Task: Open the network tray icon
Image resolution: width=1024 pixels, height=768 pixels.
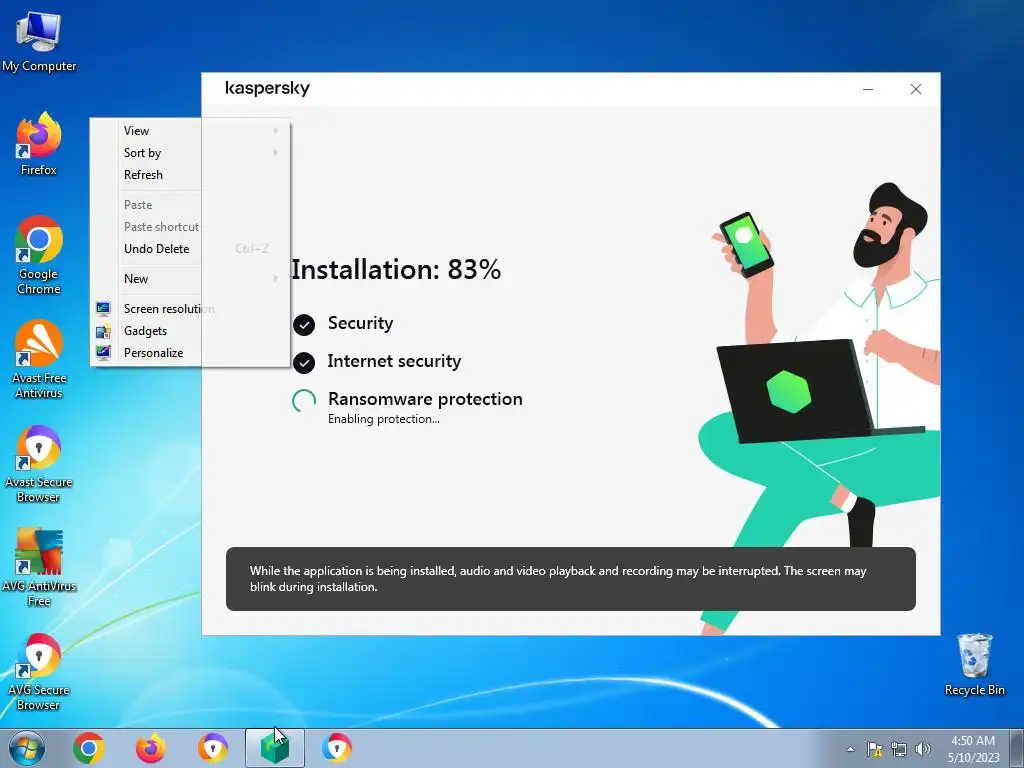Action: click(899, 749)
